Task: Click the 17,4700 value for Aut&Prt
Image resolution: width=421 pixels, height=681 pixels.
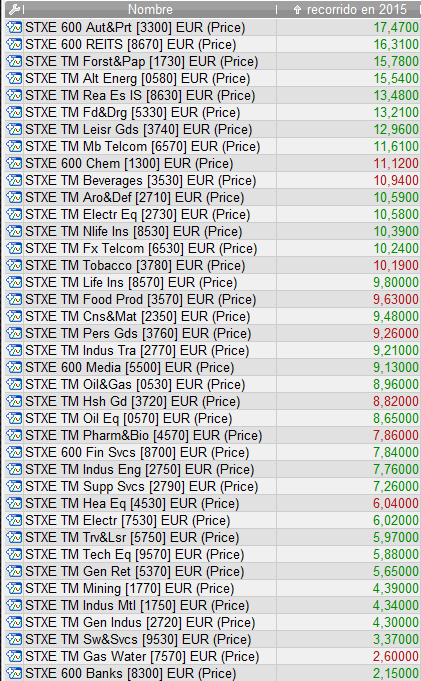Action: tap(396, 27)
